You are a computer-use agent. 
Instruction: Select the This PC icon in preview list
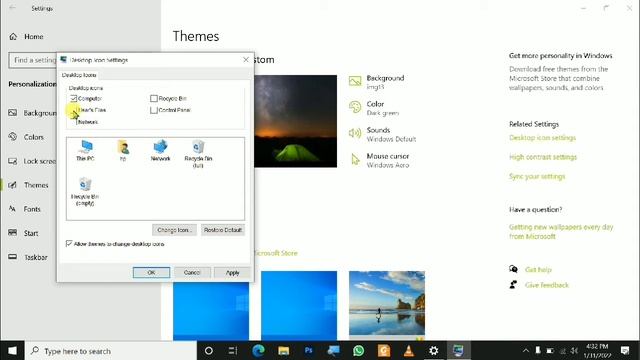[85, 150]
